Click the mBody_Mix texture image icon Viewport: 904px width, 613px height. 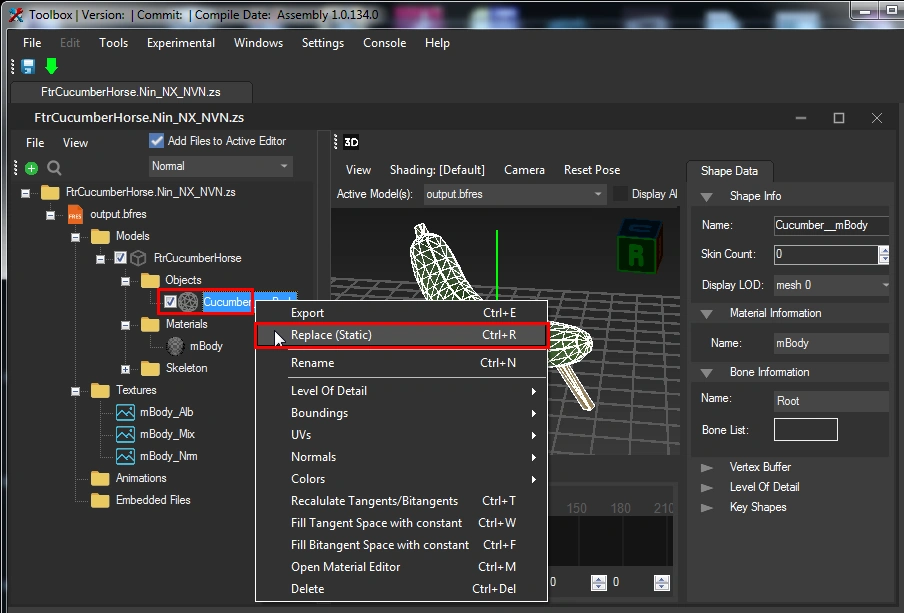[125, 434]
